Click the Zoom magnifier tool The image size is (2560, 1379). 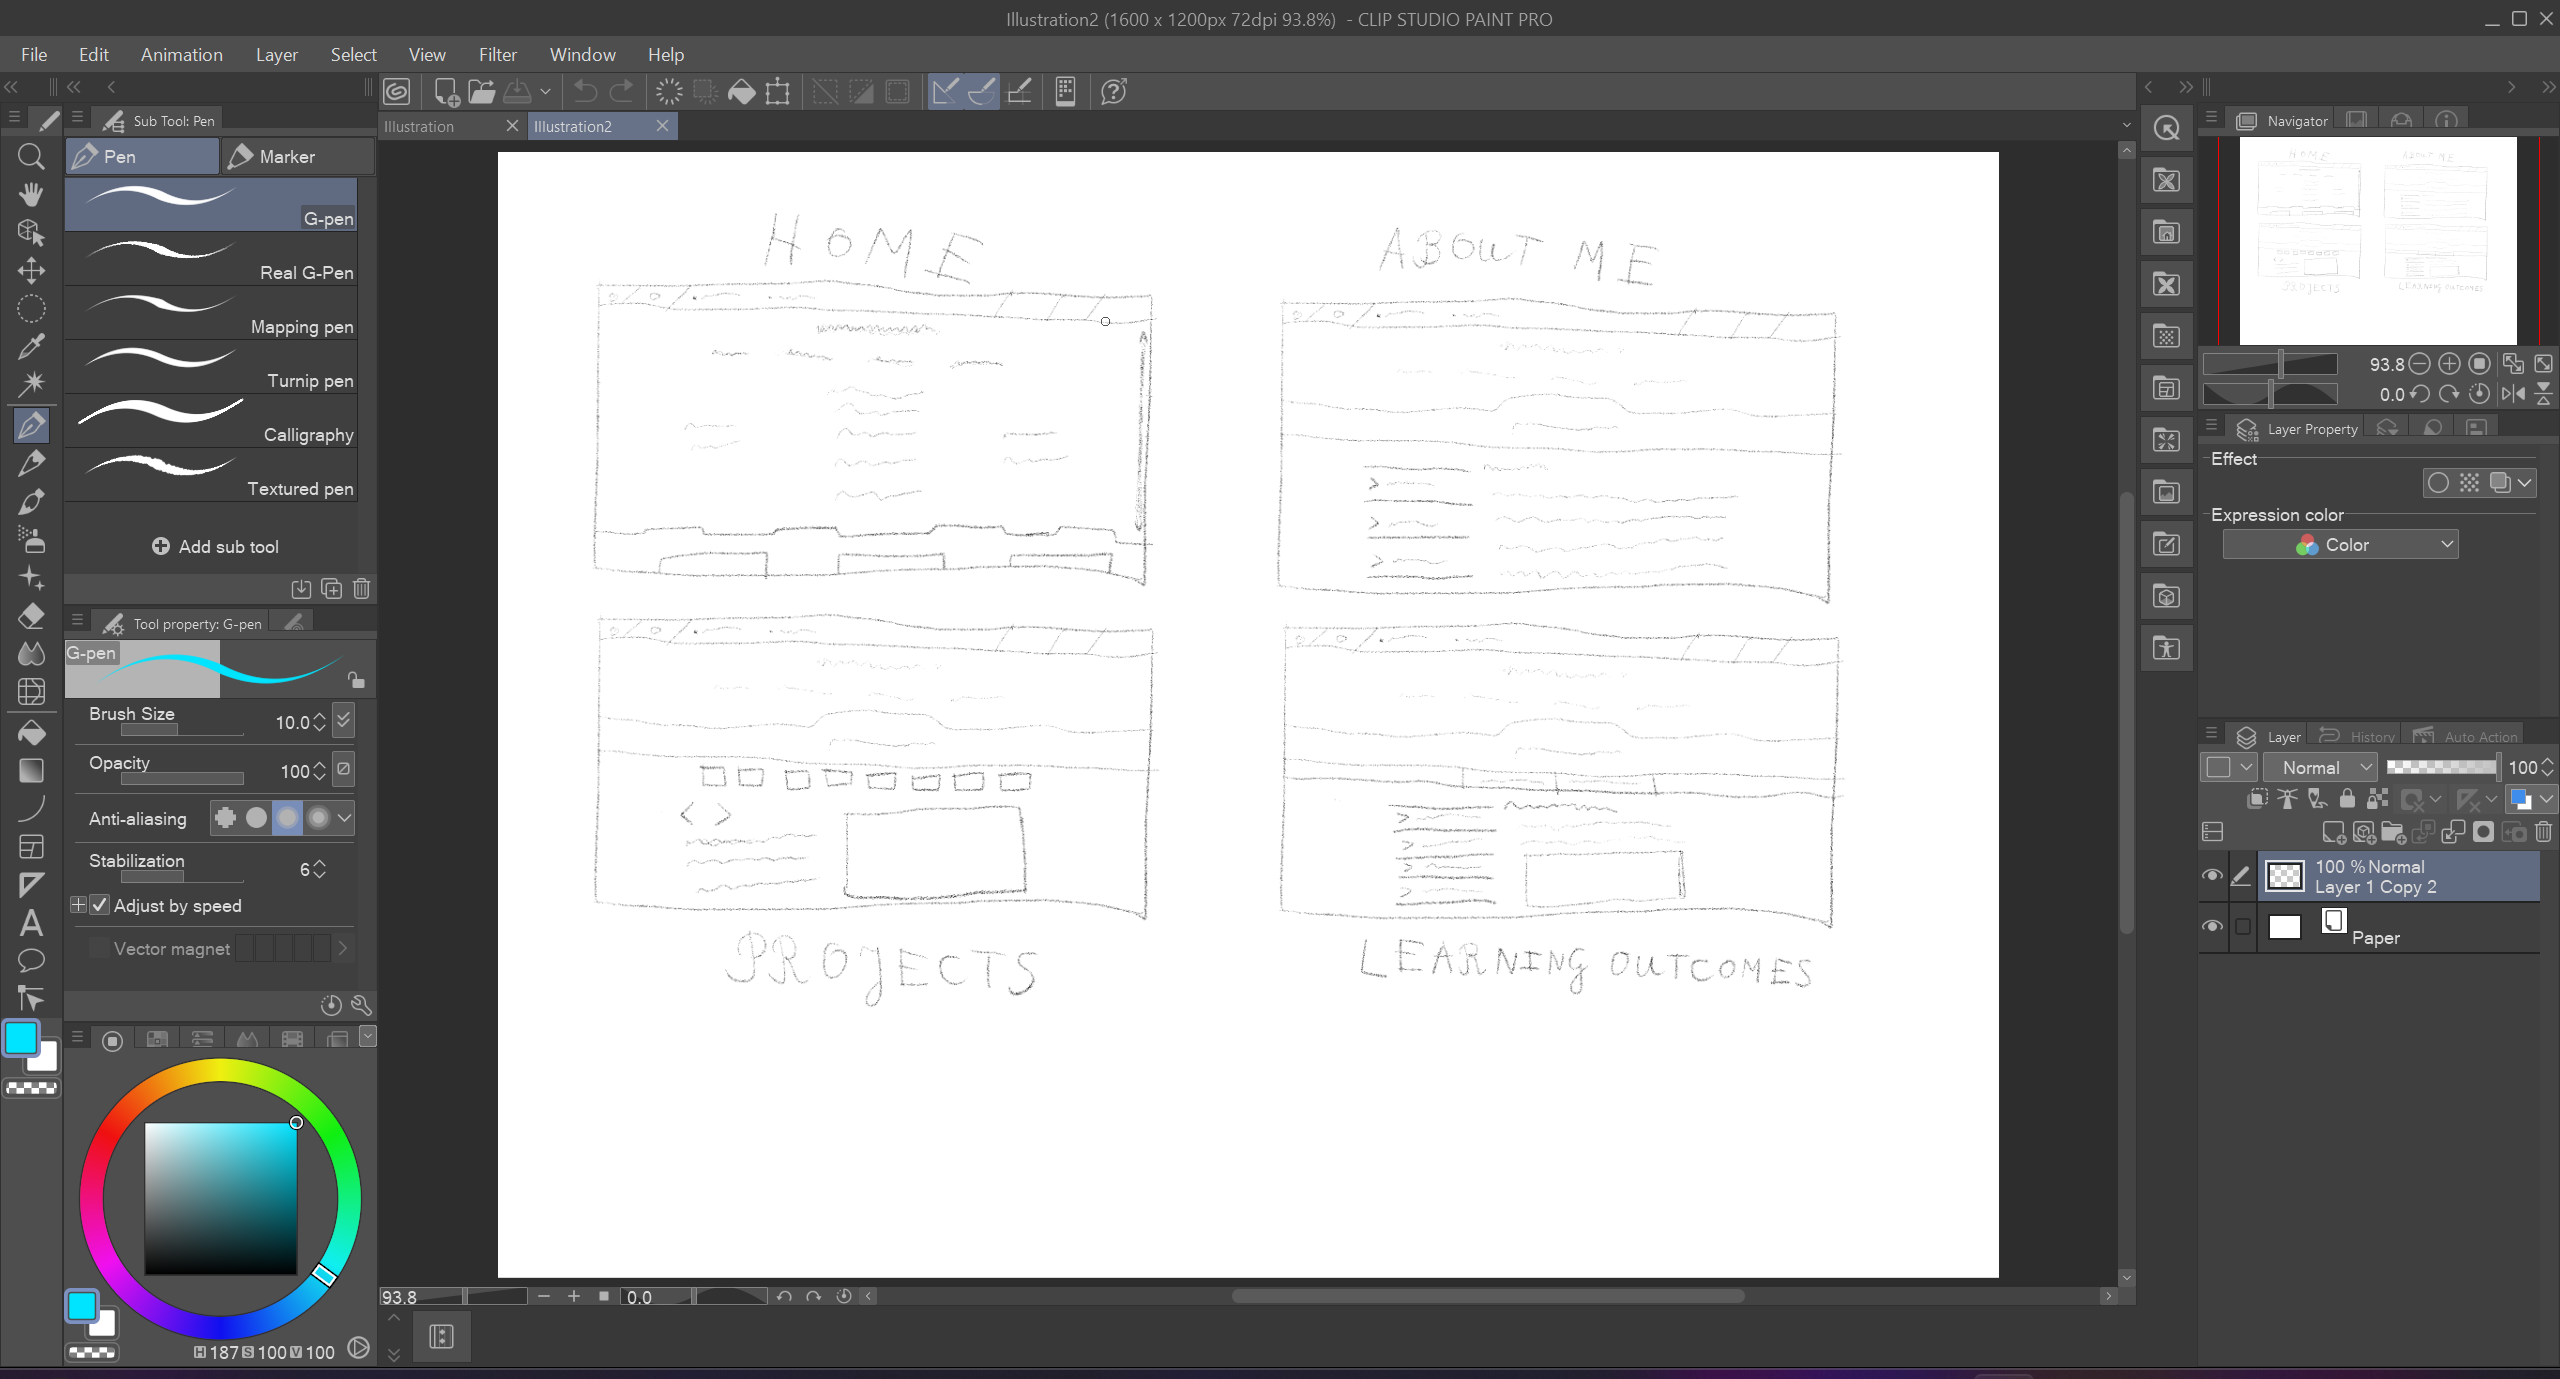coord(31,156)
